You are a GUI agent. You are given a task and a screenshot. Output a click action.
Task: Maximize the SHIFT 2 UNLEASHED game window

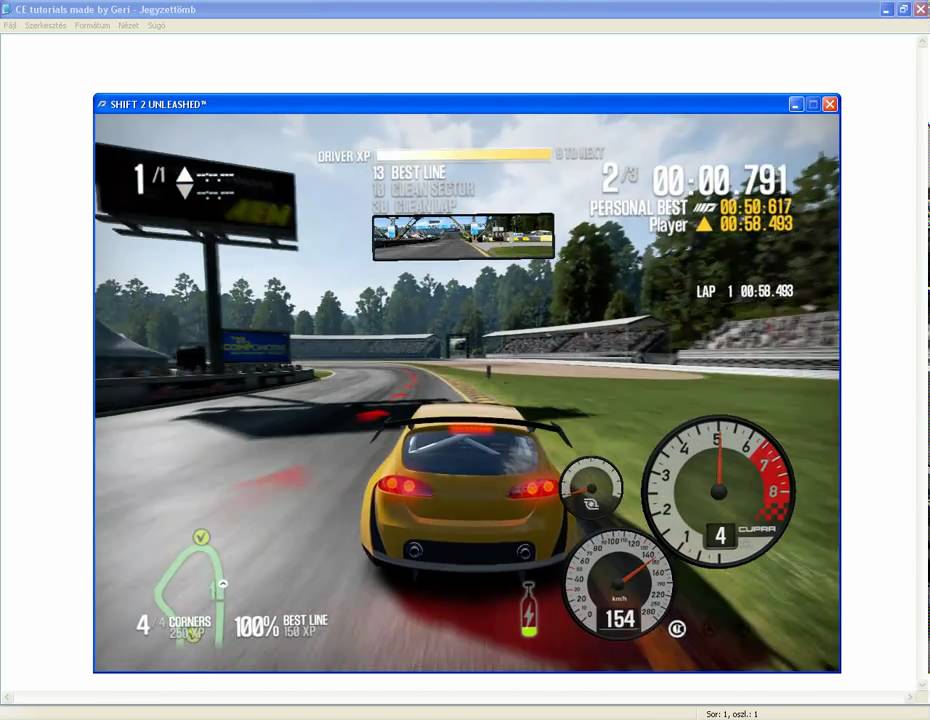[813, 104]
